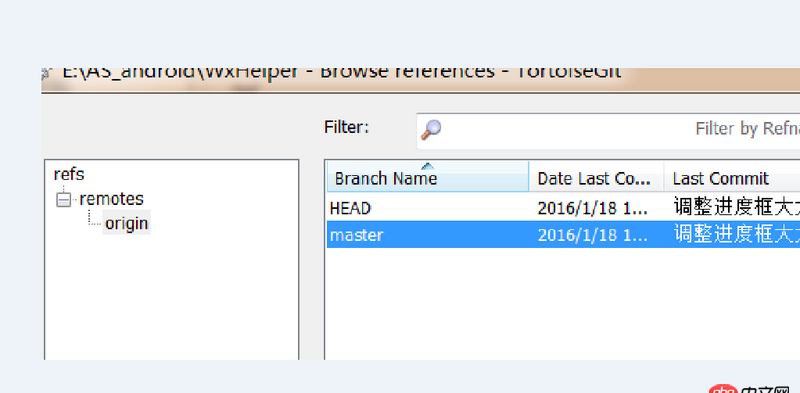Collapse the remotes tree node
This screenshot has width=800, height=393.
click(63, 199)
